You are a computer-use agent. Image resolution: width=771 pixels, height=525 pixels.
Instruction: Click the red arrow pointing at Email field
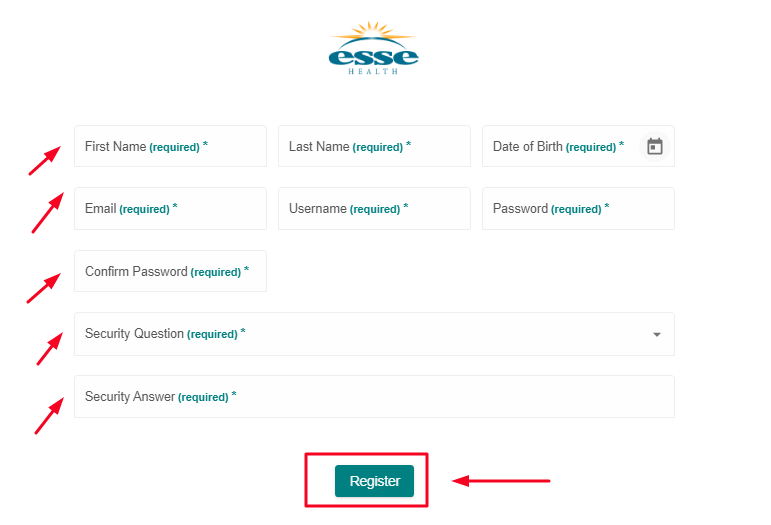pos(48,212)
